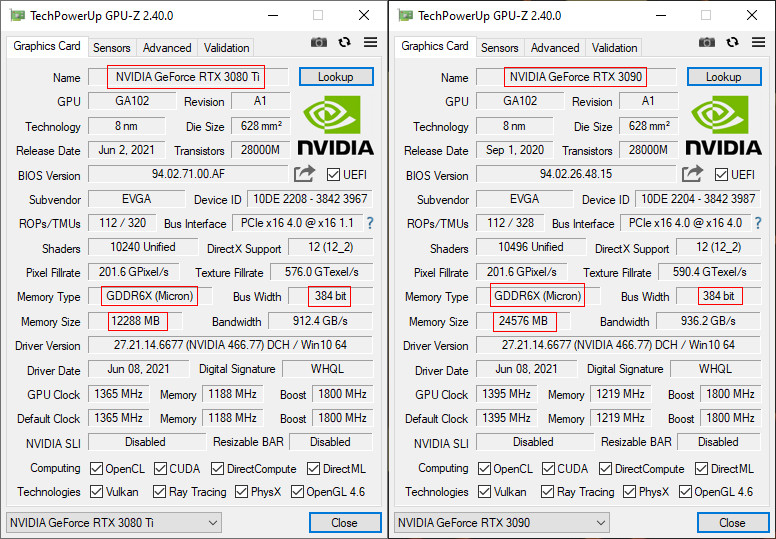Viewport: 776px width, 539px height.
Task: Toggle DirectML checkbox in 3080 Ti window
Action: click(x=313, y=468)
